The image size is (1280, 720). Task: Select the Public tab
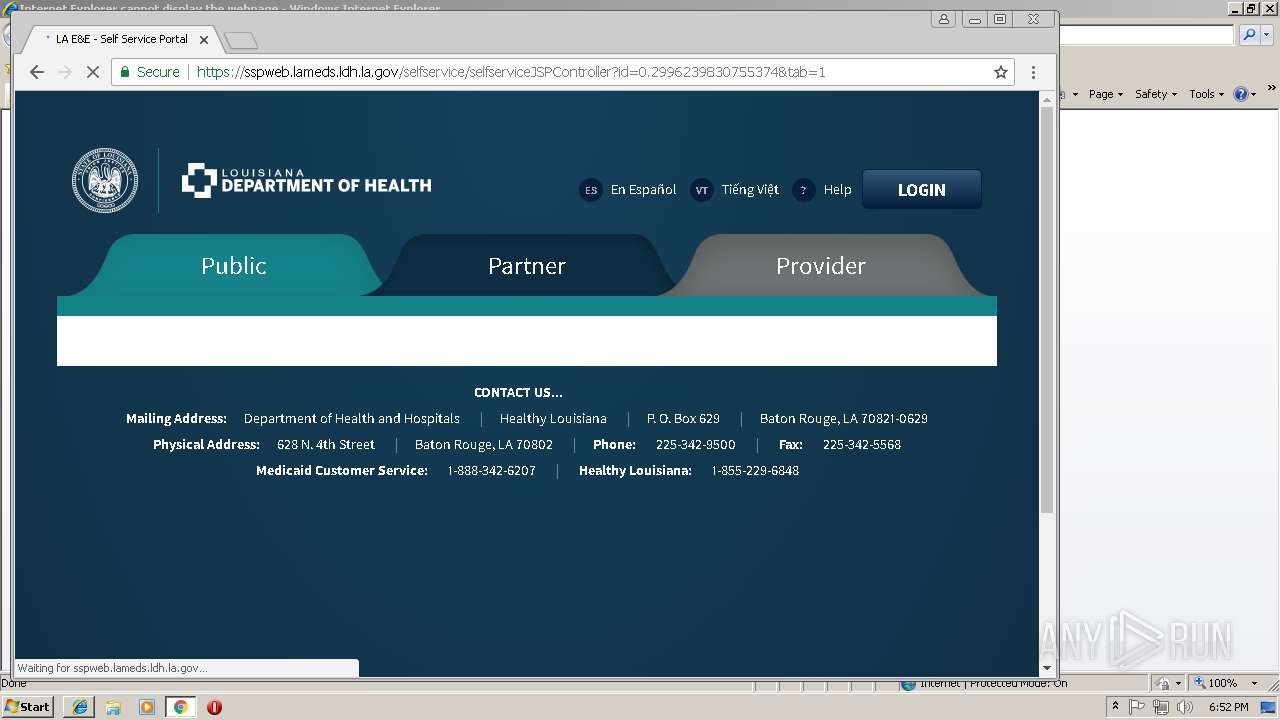(234, 266)
